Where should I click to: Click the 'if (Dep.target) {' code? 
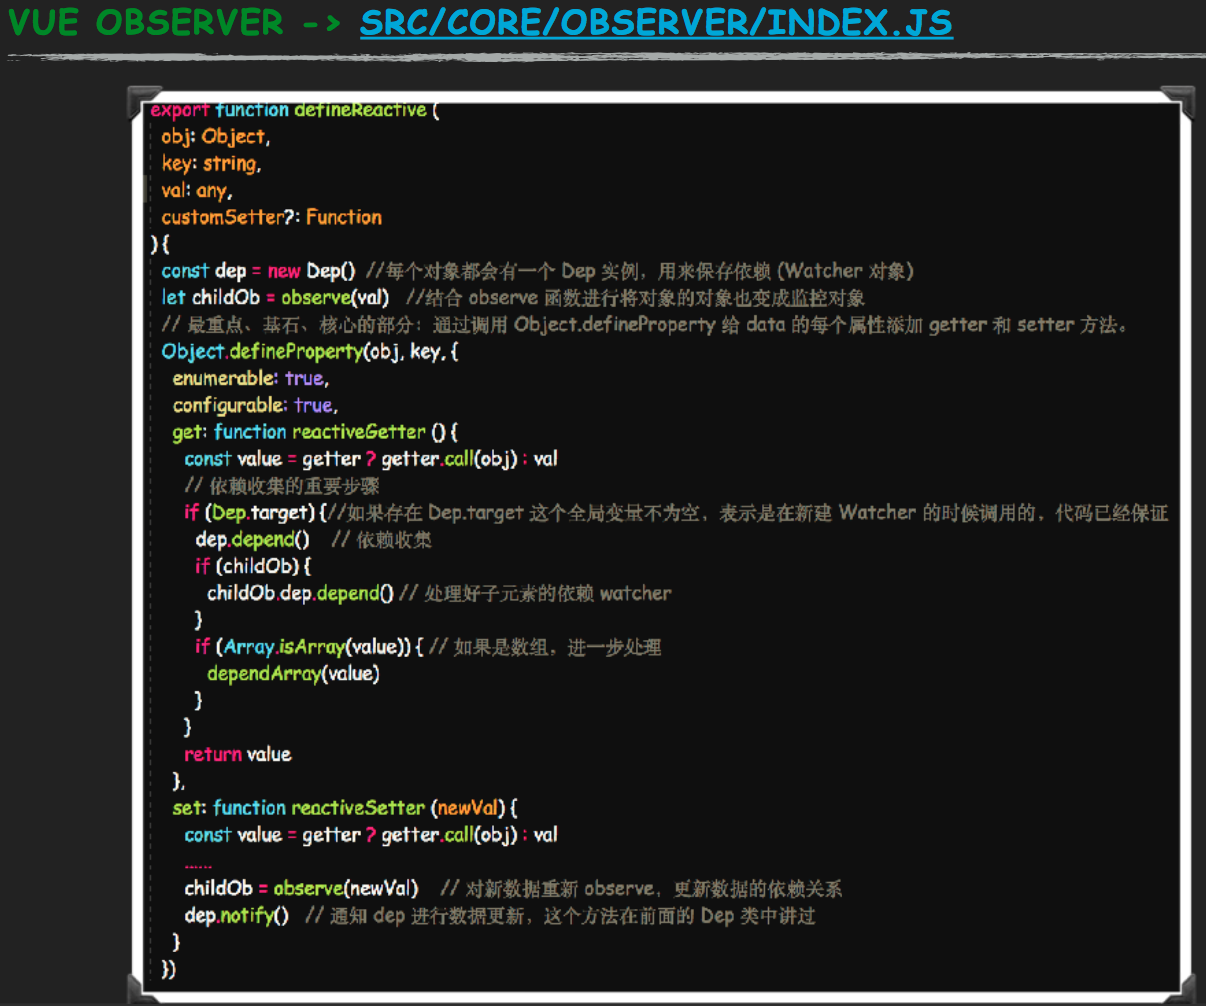[256, 513]
